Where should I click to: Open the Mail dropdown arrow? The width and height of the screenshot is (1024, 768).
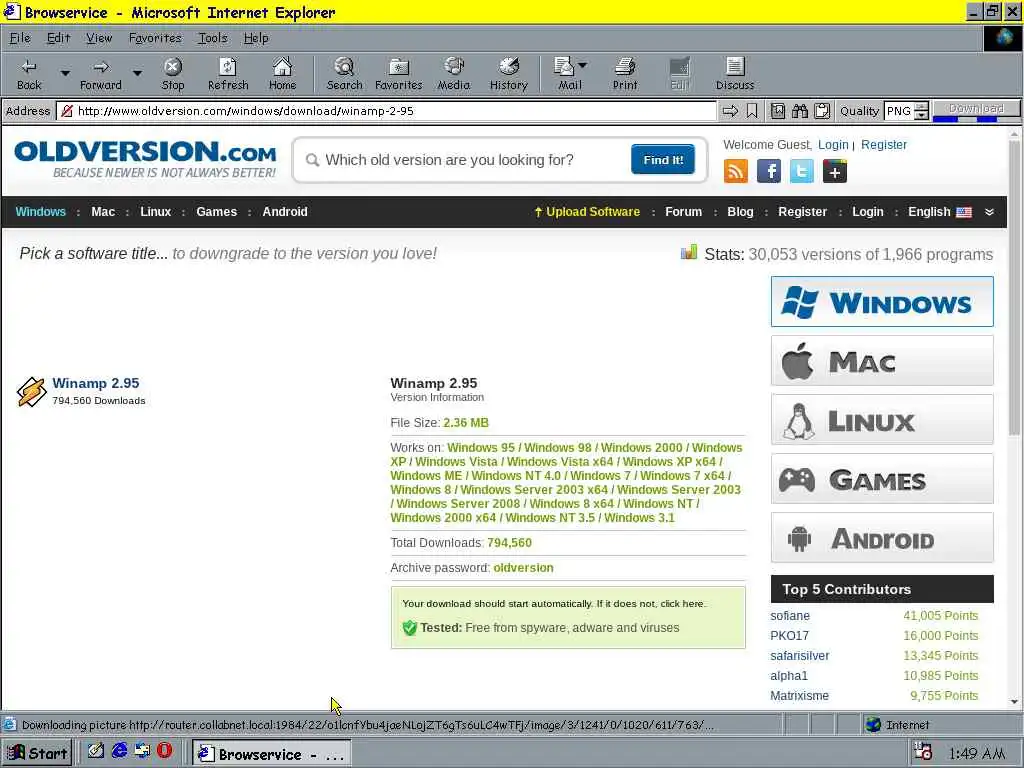click(583, 65)
